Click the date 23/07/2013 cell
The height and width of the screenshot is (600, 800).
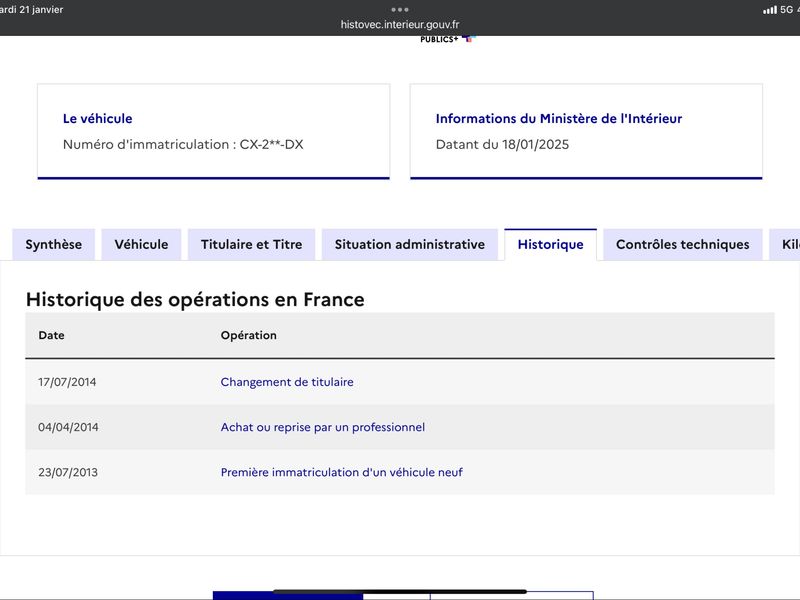[x=67, y=472]
